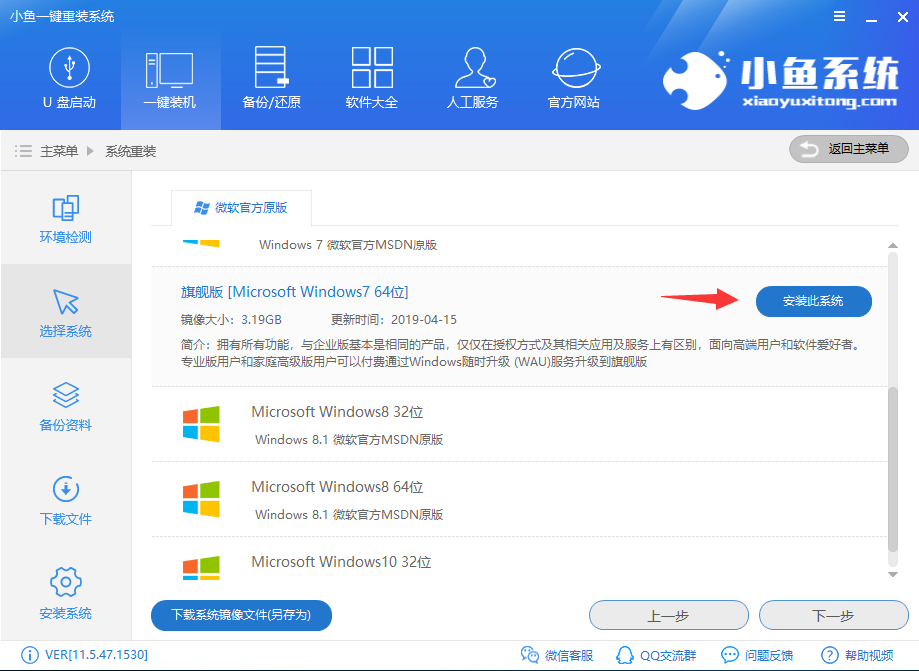Viewport: 919px width, 671px height.
Task: Click the 小鱼系统 logo
Action: click(781, 81)
